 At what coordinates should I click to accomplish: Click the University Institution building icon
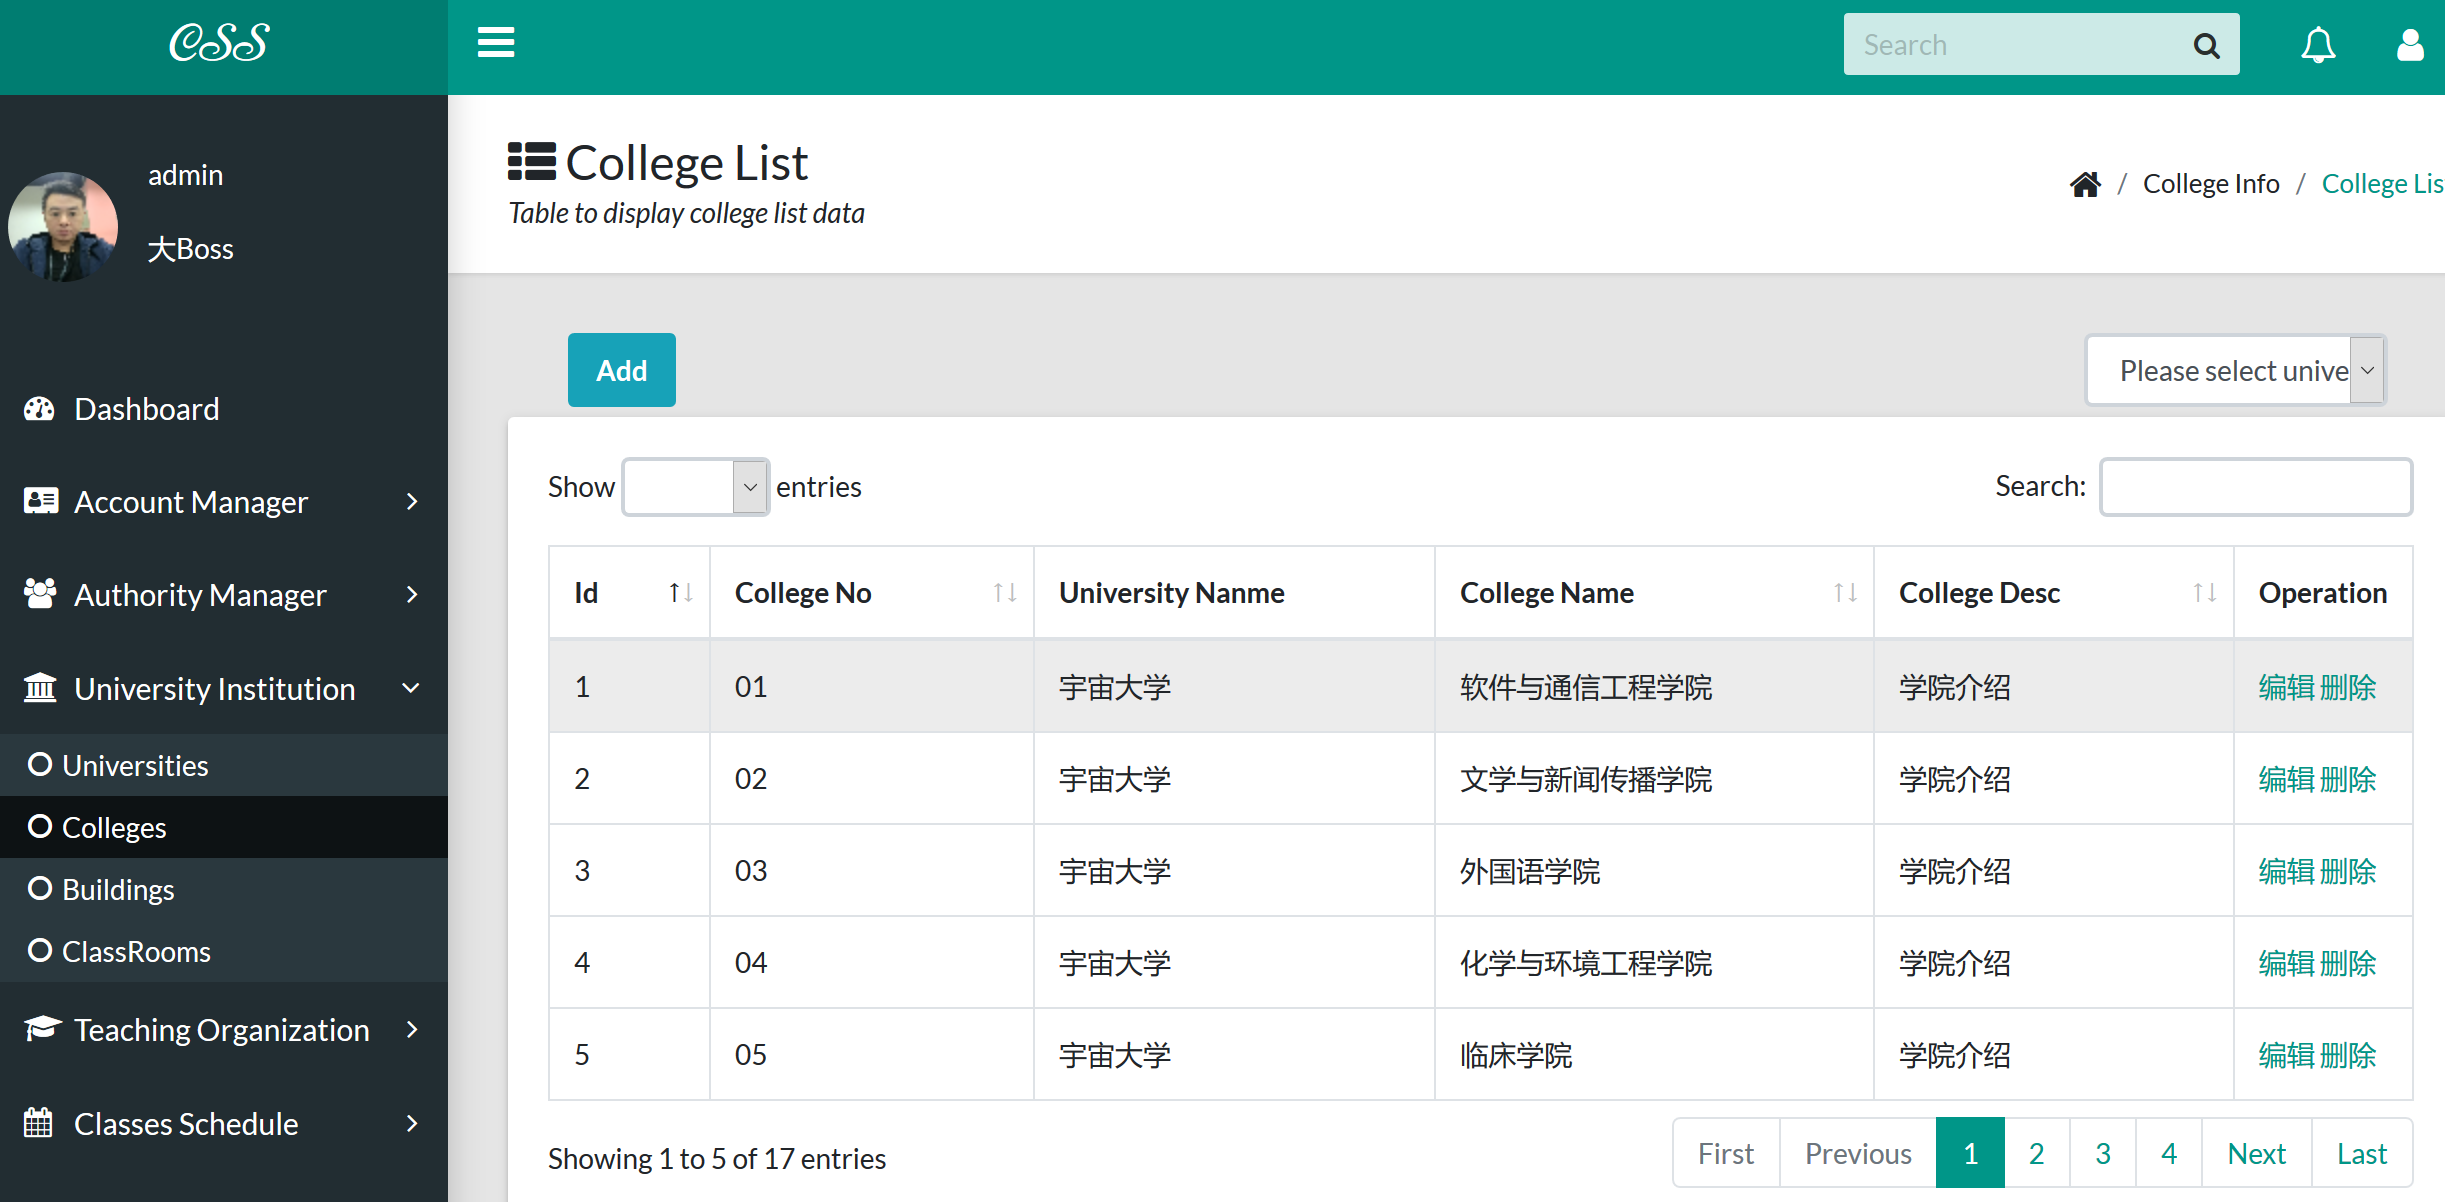[40, 688]
